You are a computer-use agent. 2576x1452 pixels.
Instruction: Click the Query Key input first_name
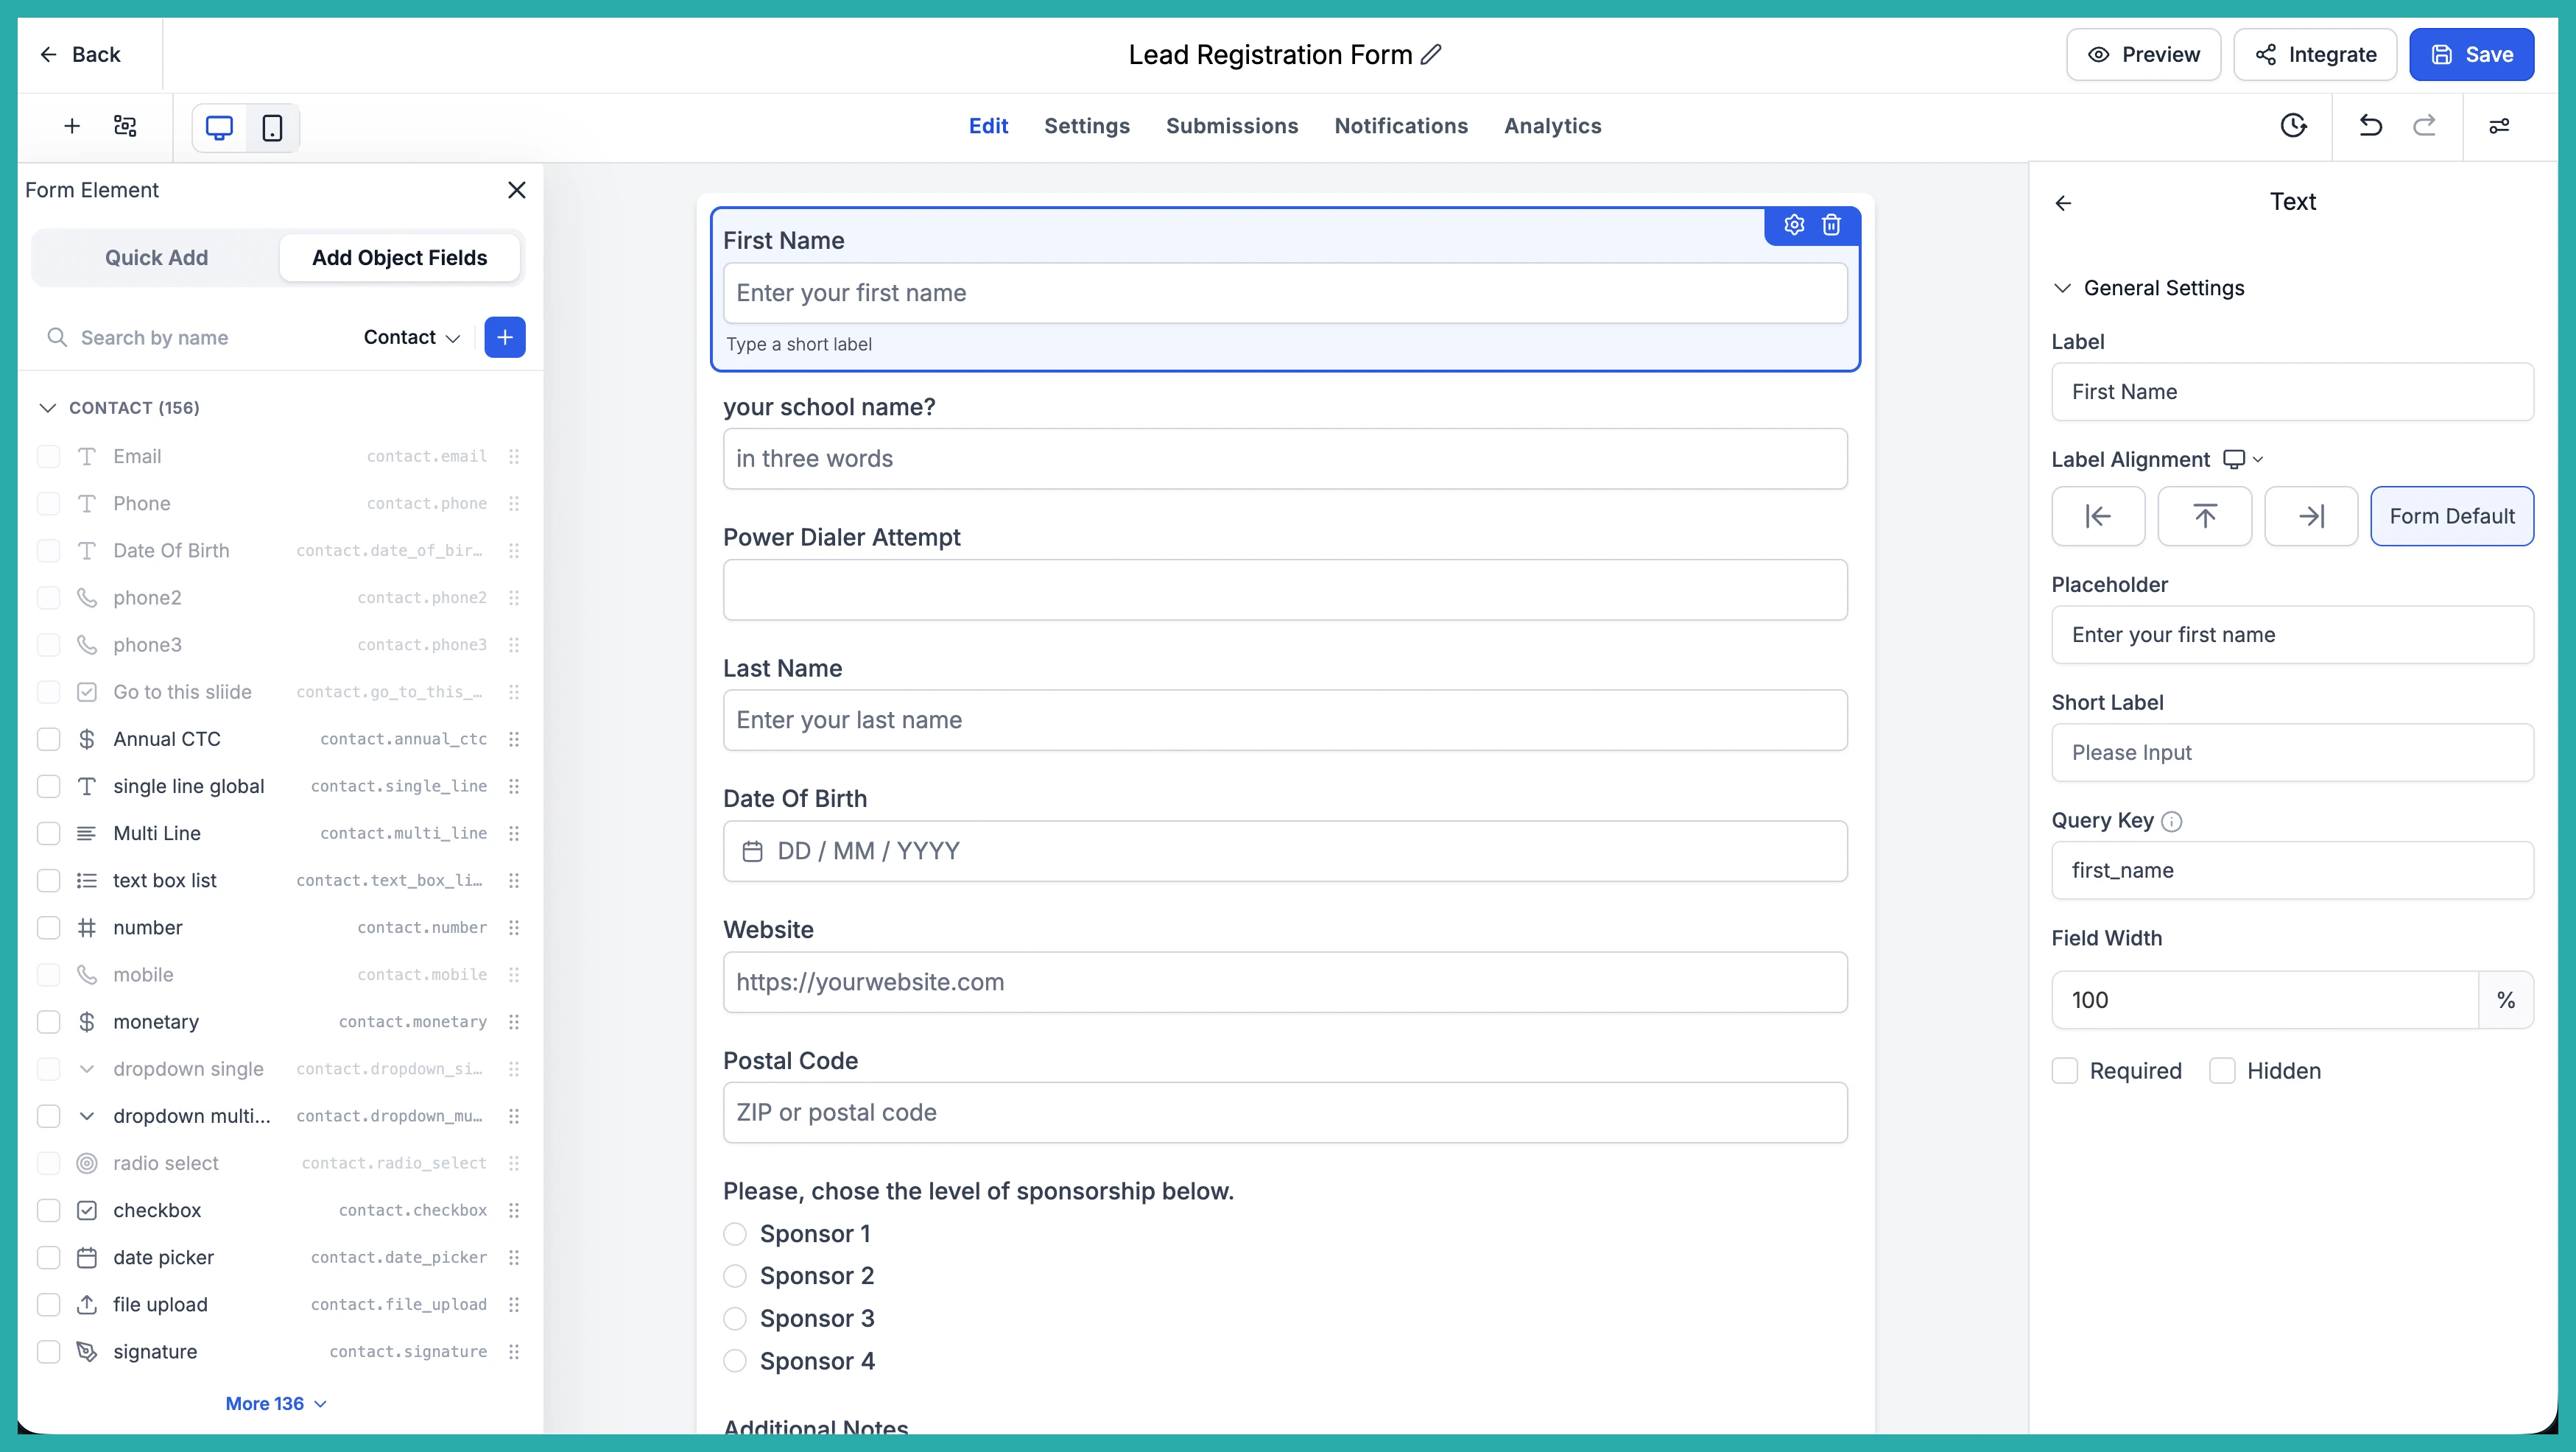(2292, 871)
